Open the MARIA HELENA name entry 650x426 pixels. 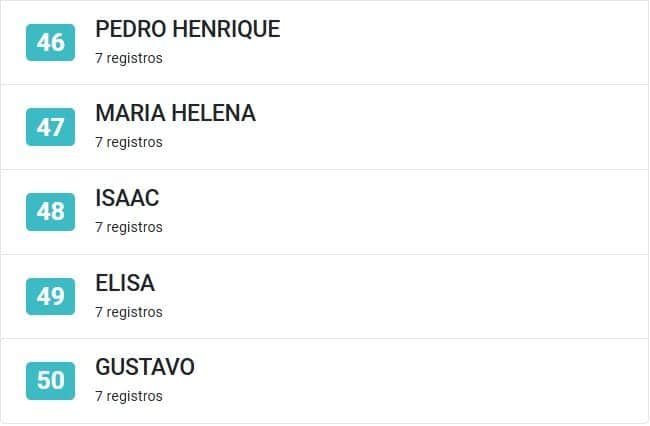point(175,113)
